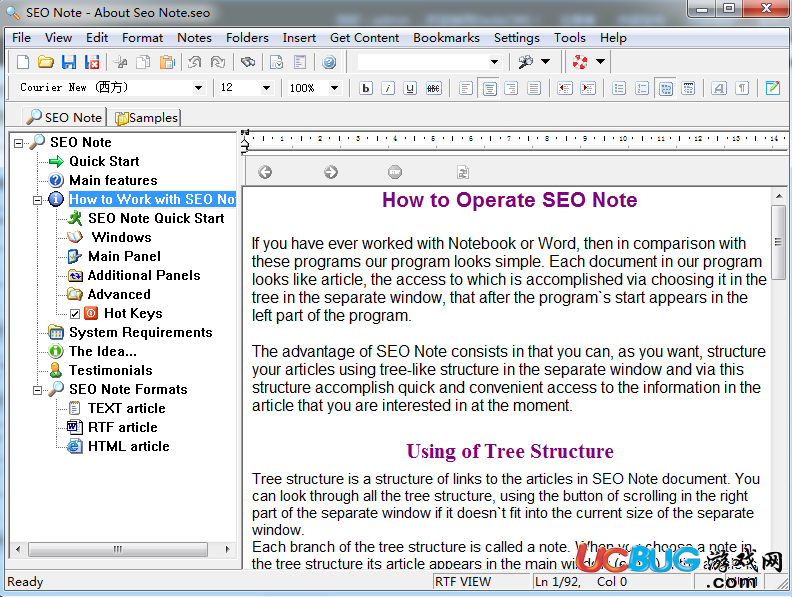Open the Courier New font dropdown
The image size is (792, 597).
click(199, 88)
